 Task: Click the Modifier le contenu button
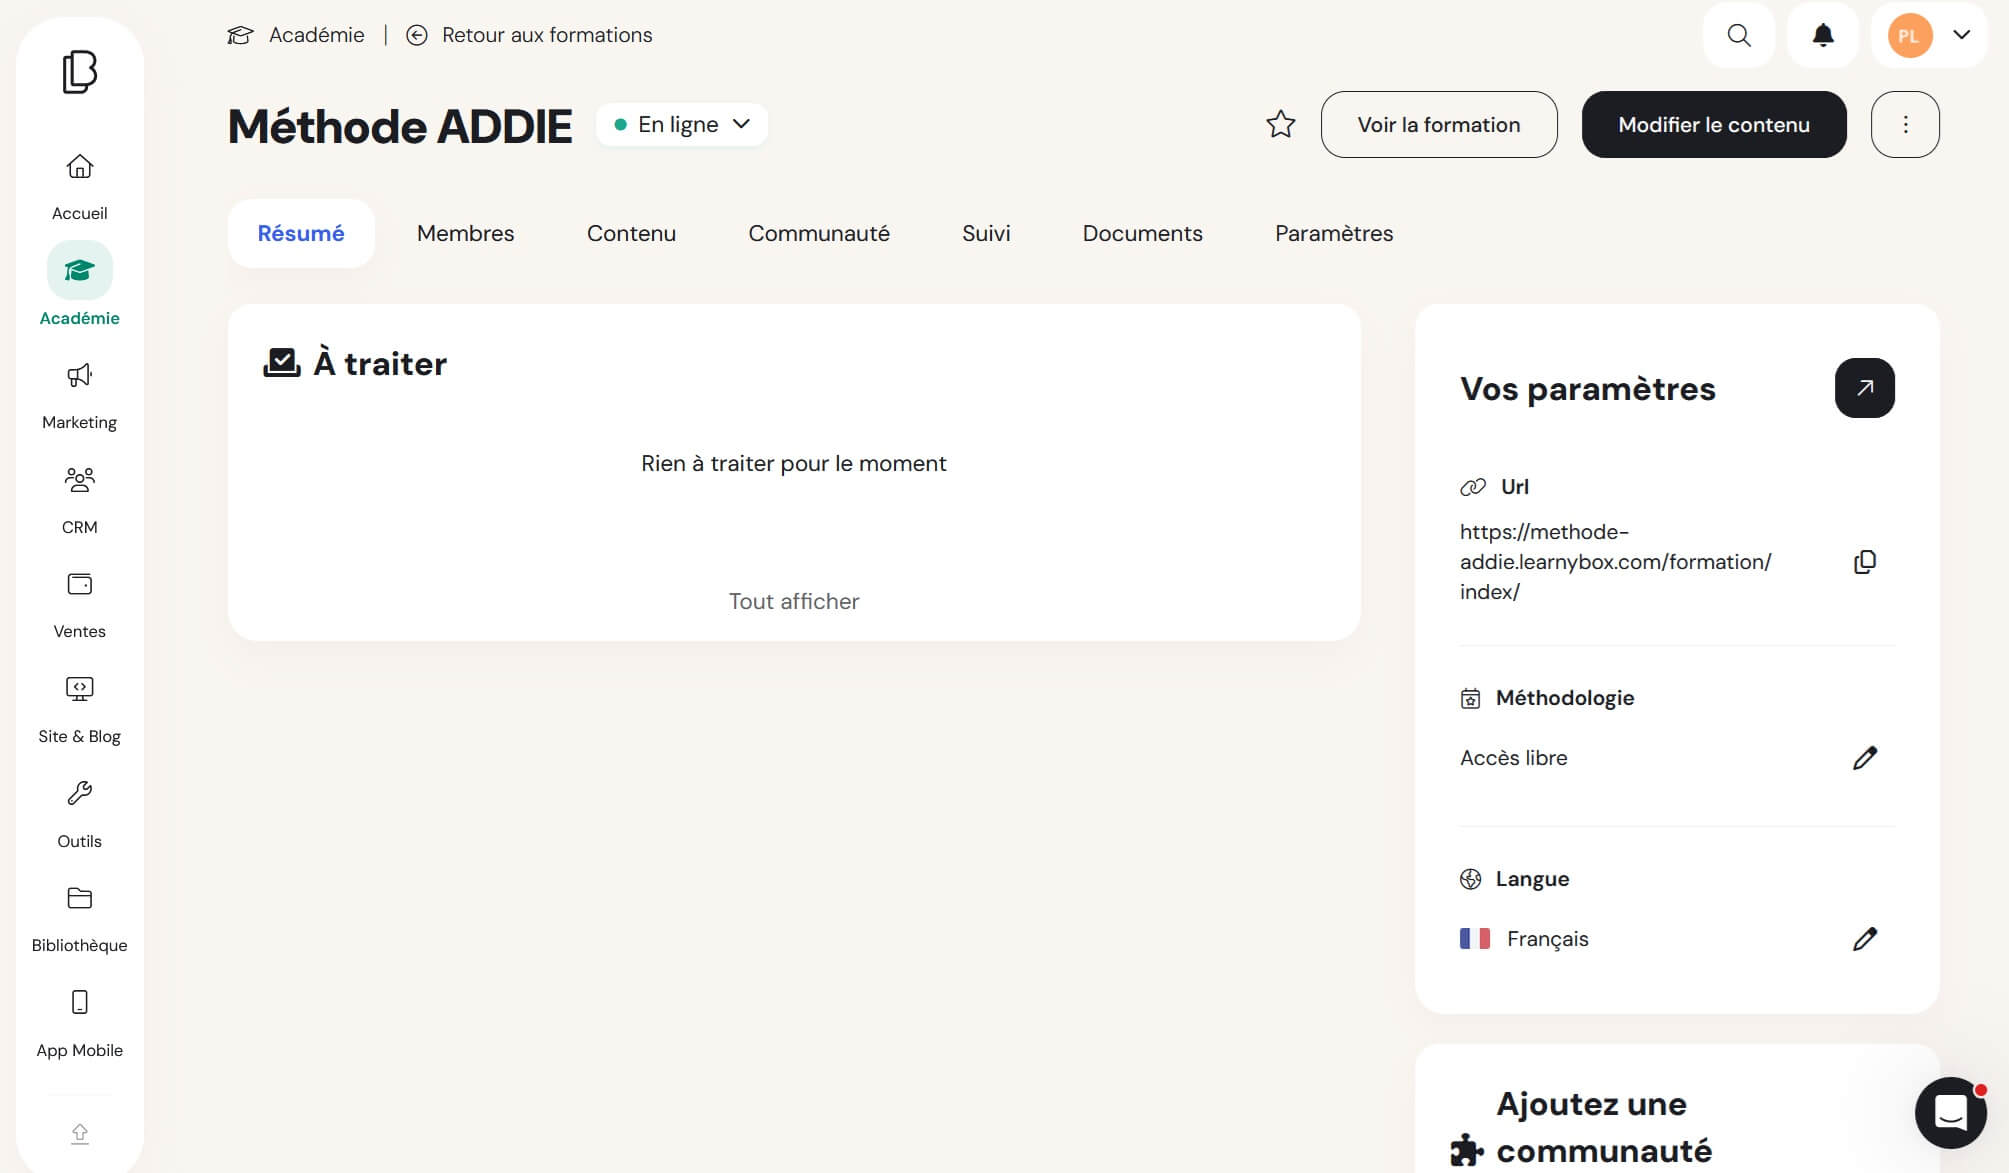point(1714,124)
